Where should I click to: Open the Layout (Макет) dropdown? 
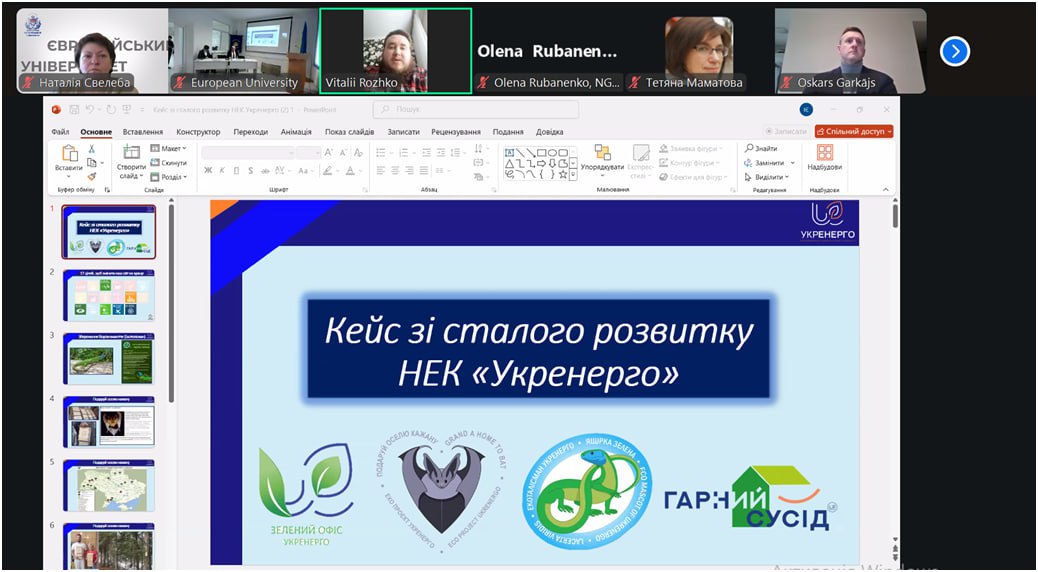tap(168, 148)
